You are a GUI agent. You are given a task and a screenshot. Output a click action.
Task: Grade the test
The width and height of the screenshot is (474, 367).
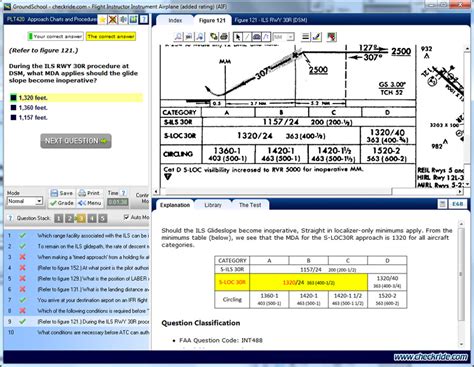click(x=62, y=203)
